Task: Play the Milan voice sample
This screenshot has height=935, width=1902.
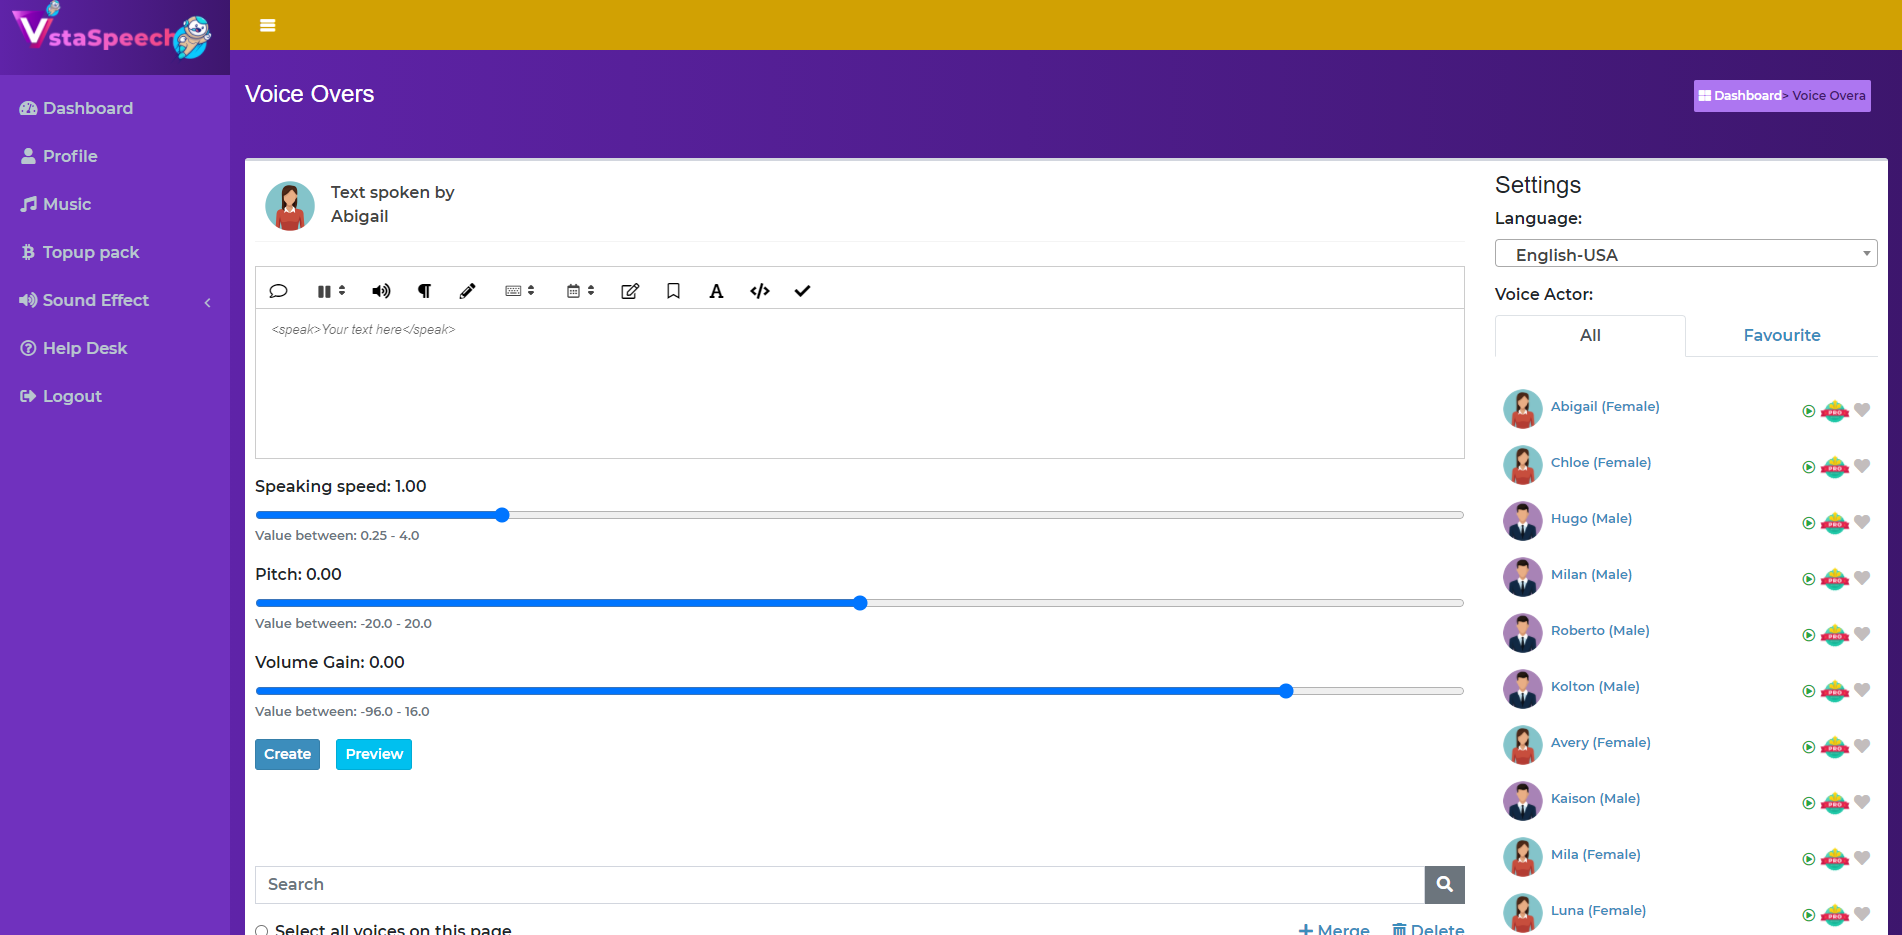Action: tap(1808, 579)
